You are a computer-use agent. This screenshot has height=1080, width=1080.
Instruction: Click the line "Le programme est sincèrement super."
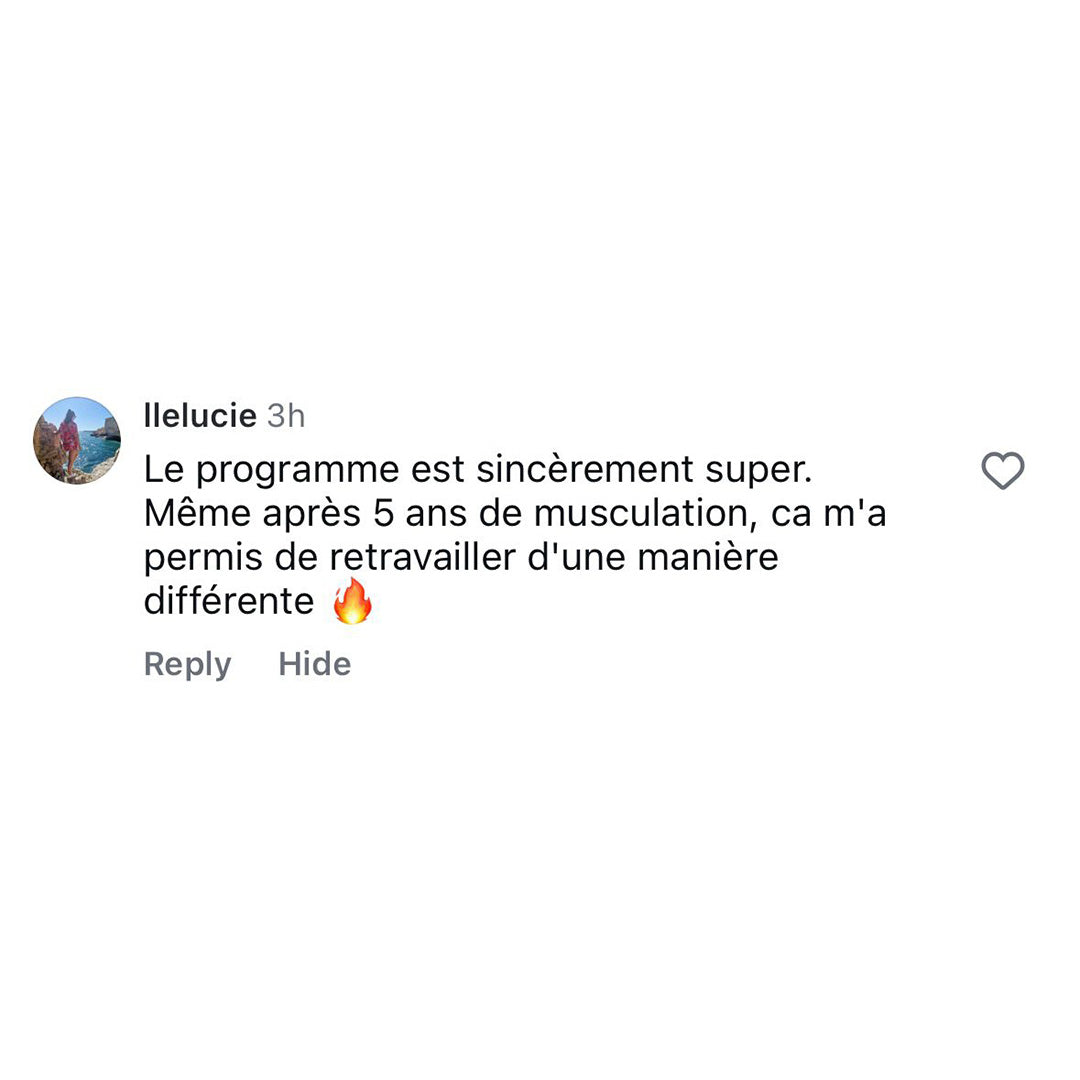point(474,468)
